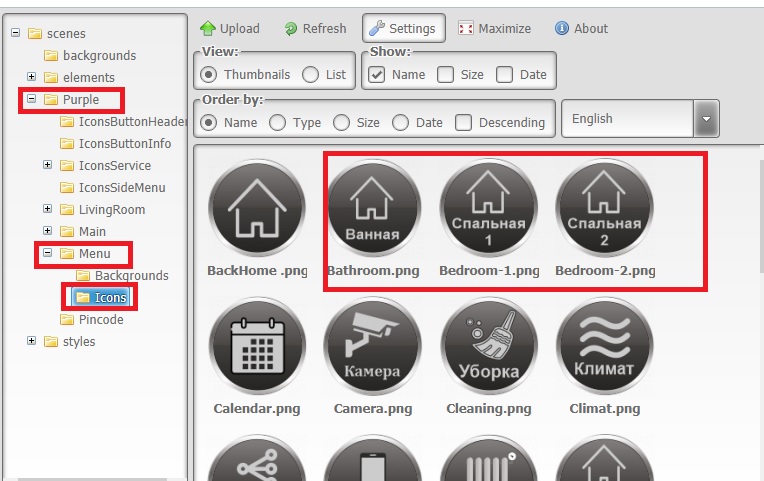764x481 pixels.
Task: Select the BackHome house icon thumbnail
Action: (257, 208)
